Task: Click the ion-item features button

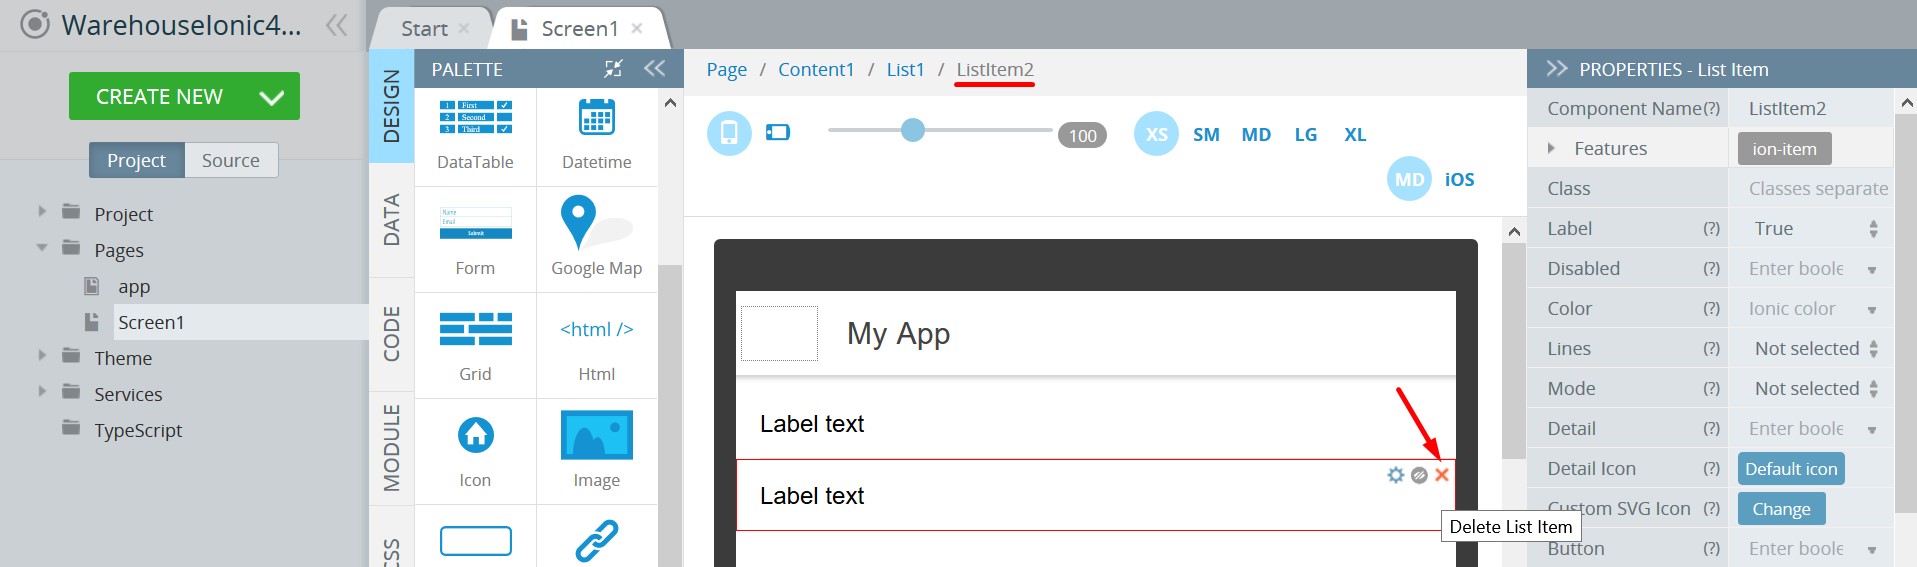Action: tap(1784, 148)
